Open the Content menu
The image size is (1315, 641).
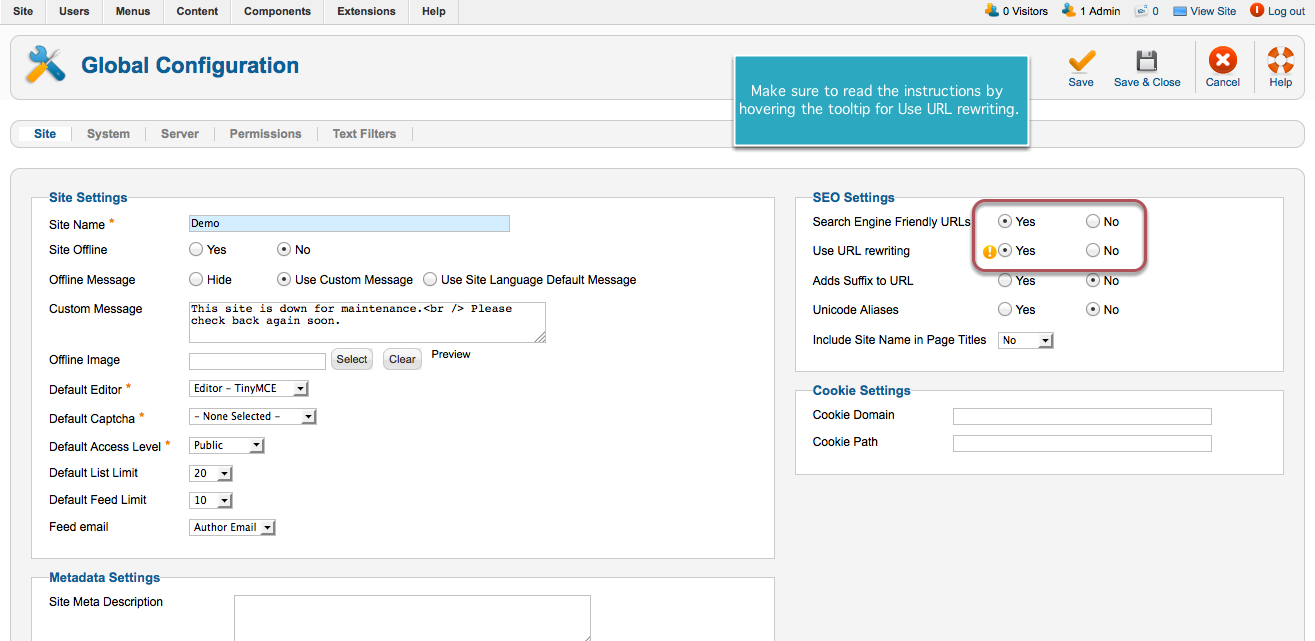click(x=198, y=11)
